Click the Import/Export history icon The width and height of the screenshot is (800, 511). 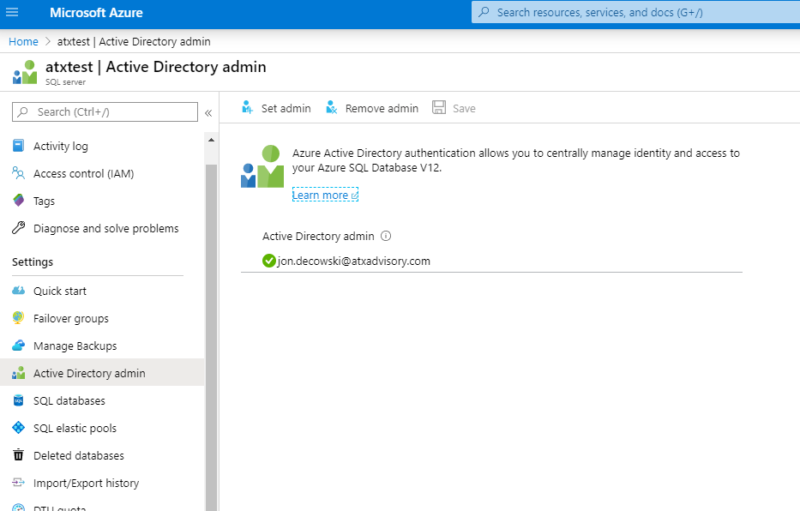[18, 482]
